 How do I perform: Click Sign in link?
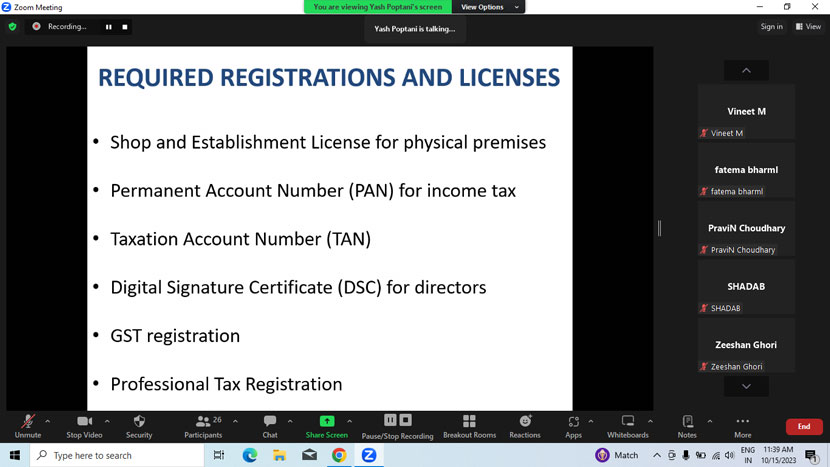[x=771, y=26]
